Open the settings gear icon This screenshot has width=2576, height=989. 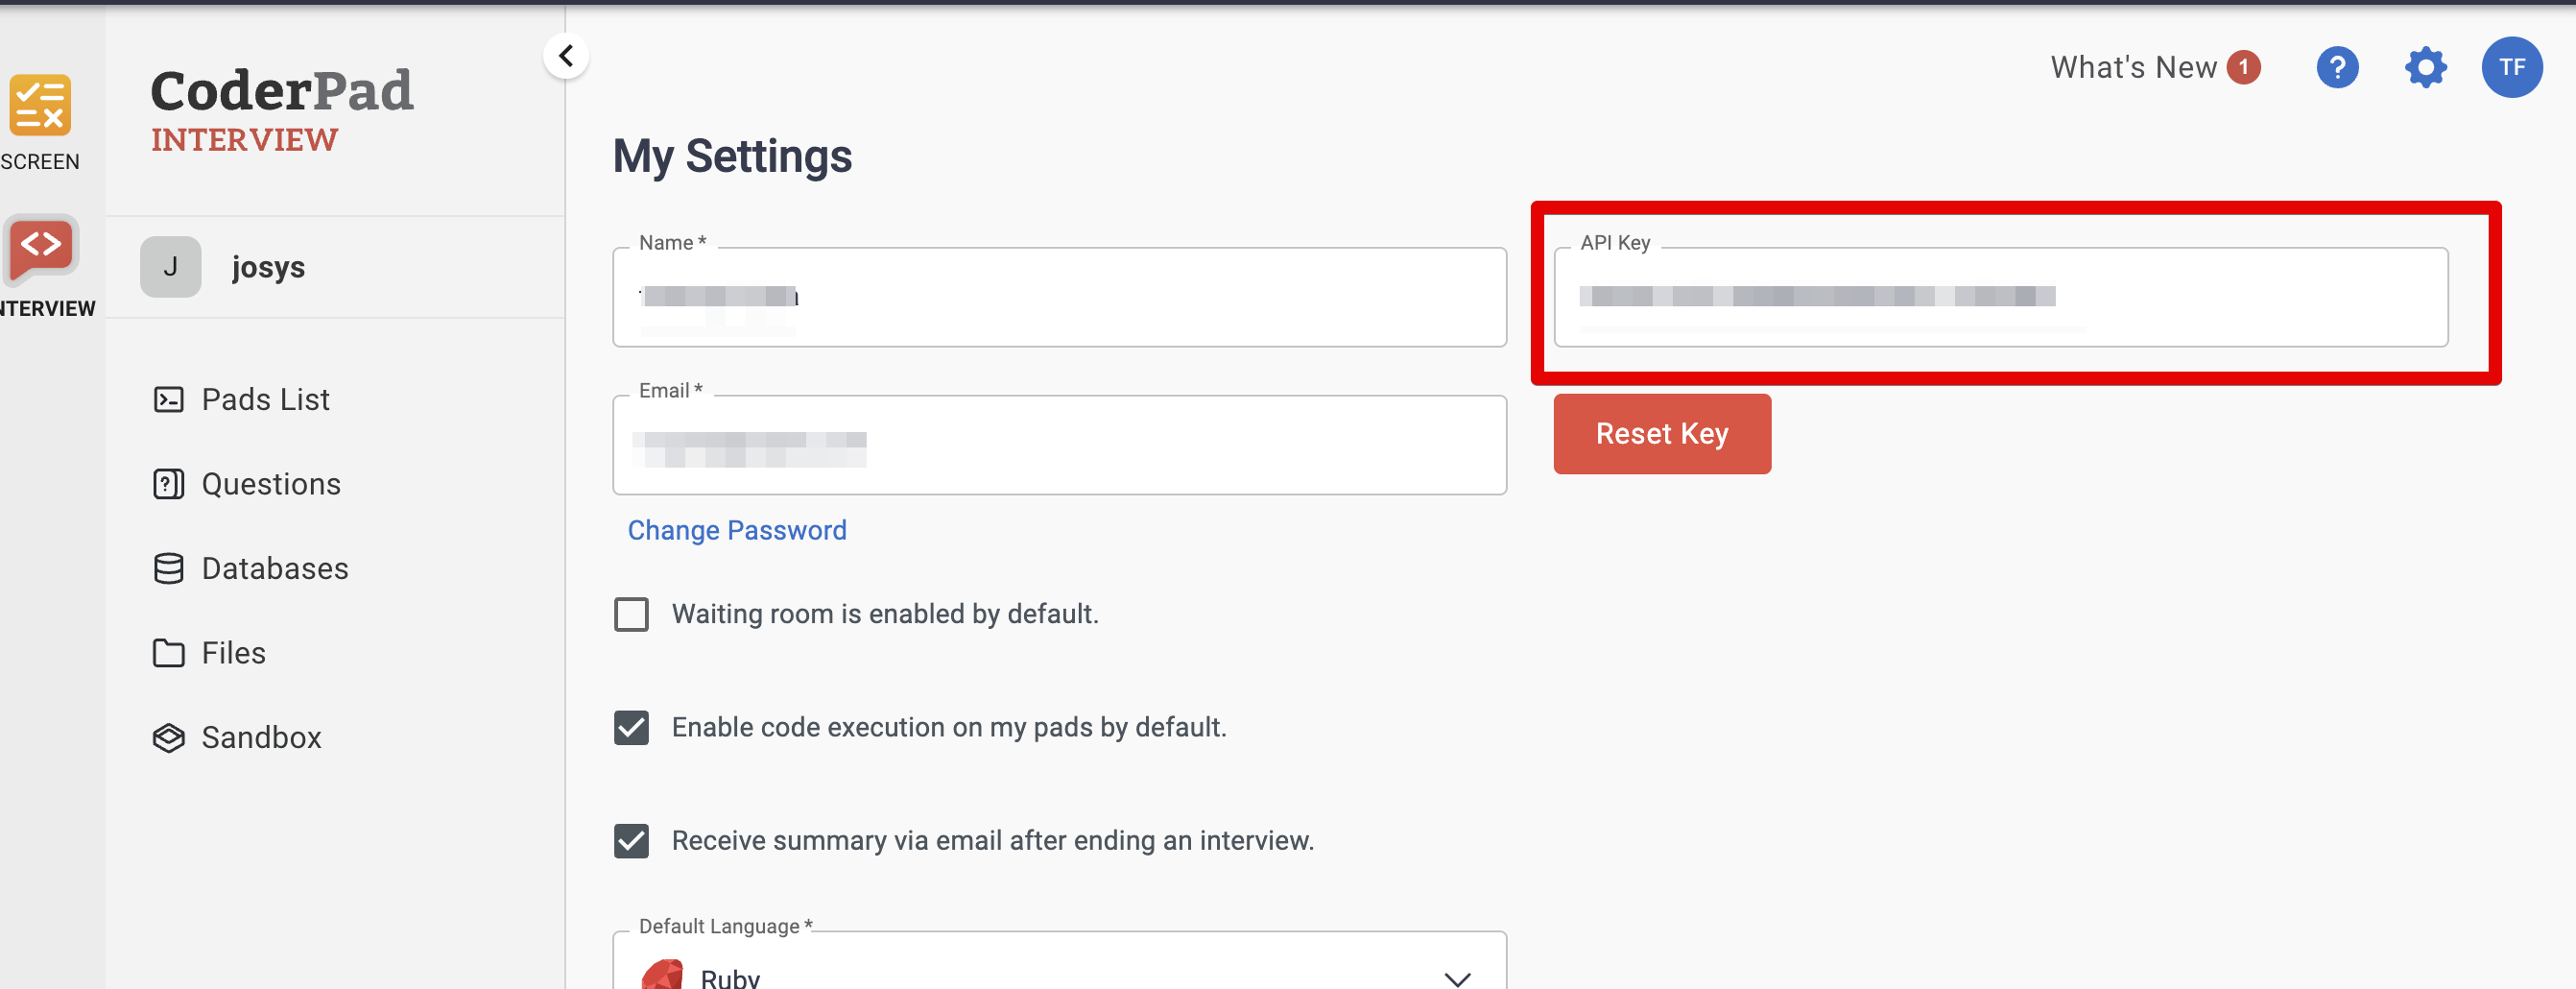click(x=2425, y=68)
